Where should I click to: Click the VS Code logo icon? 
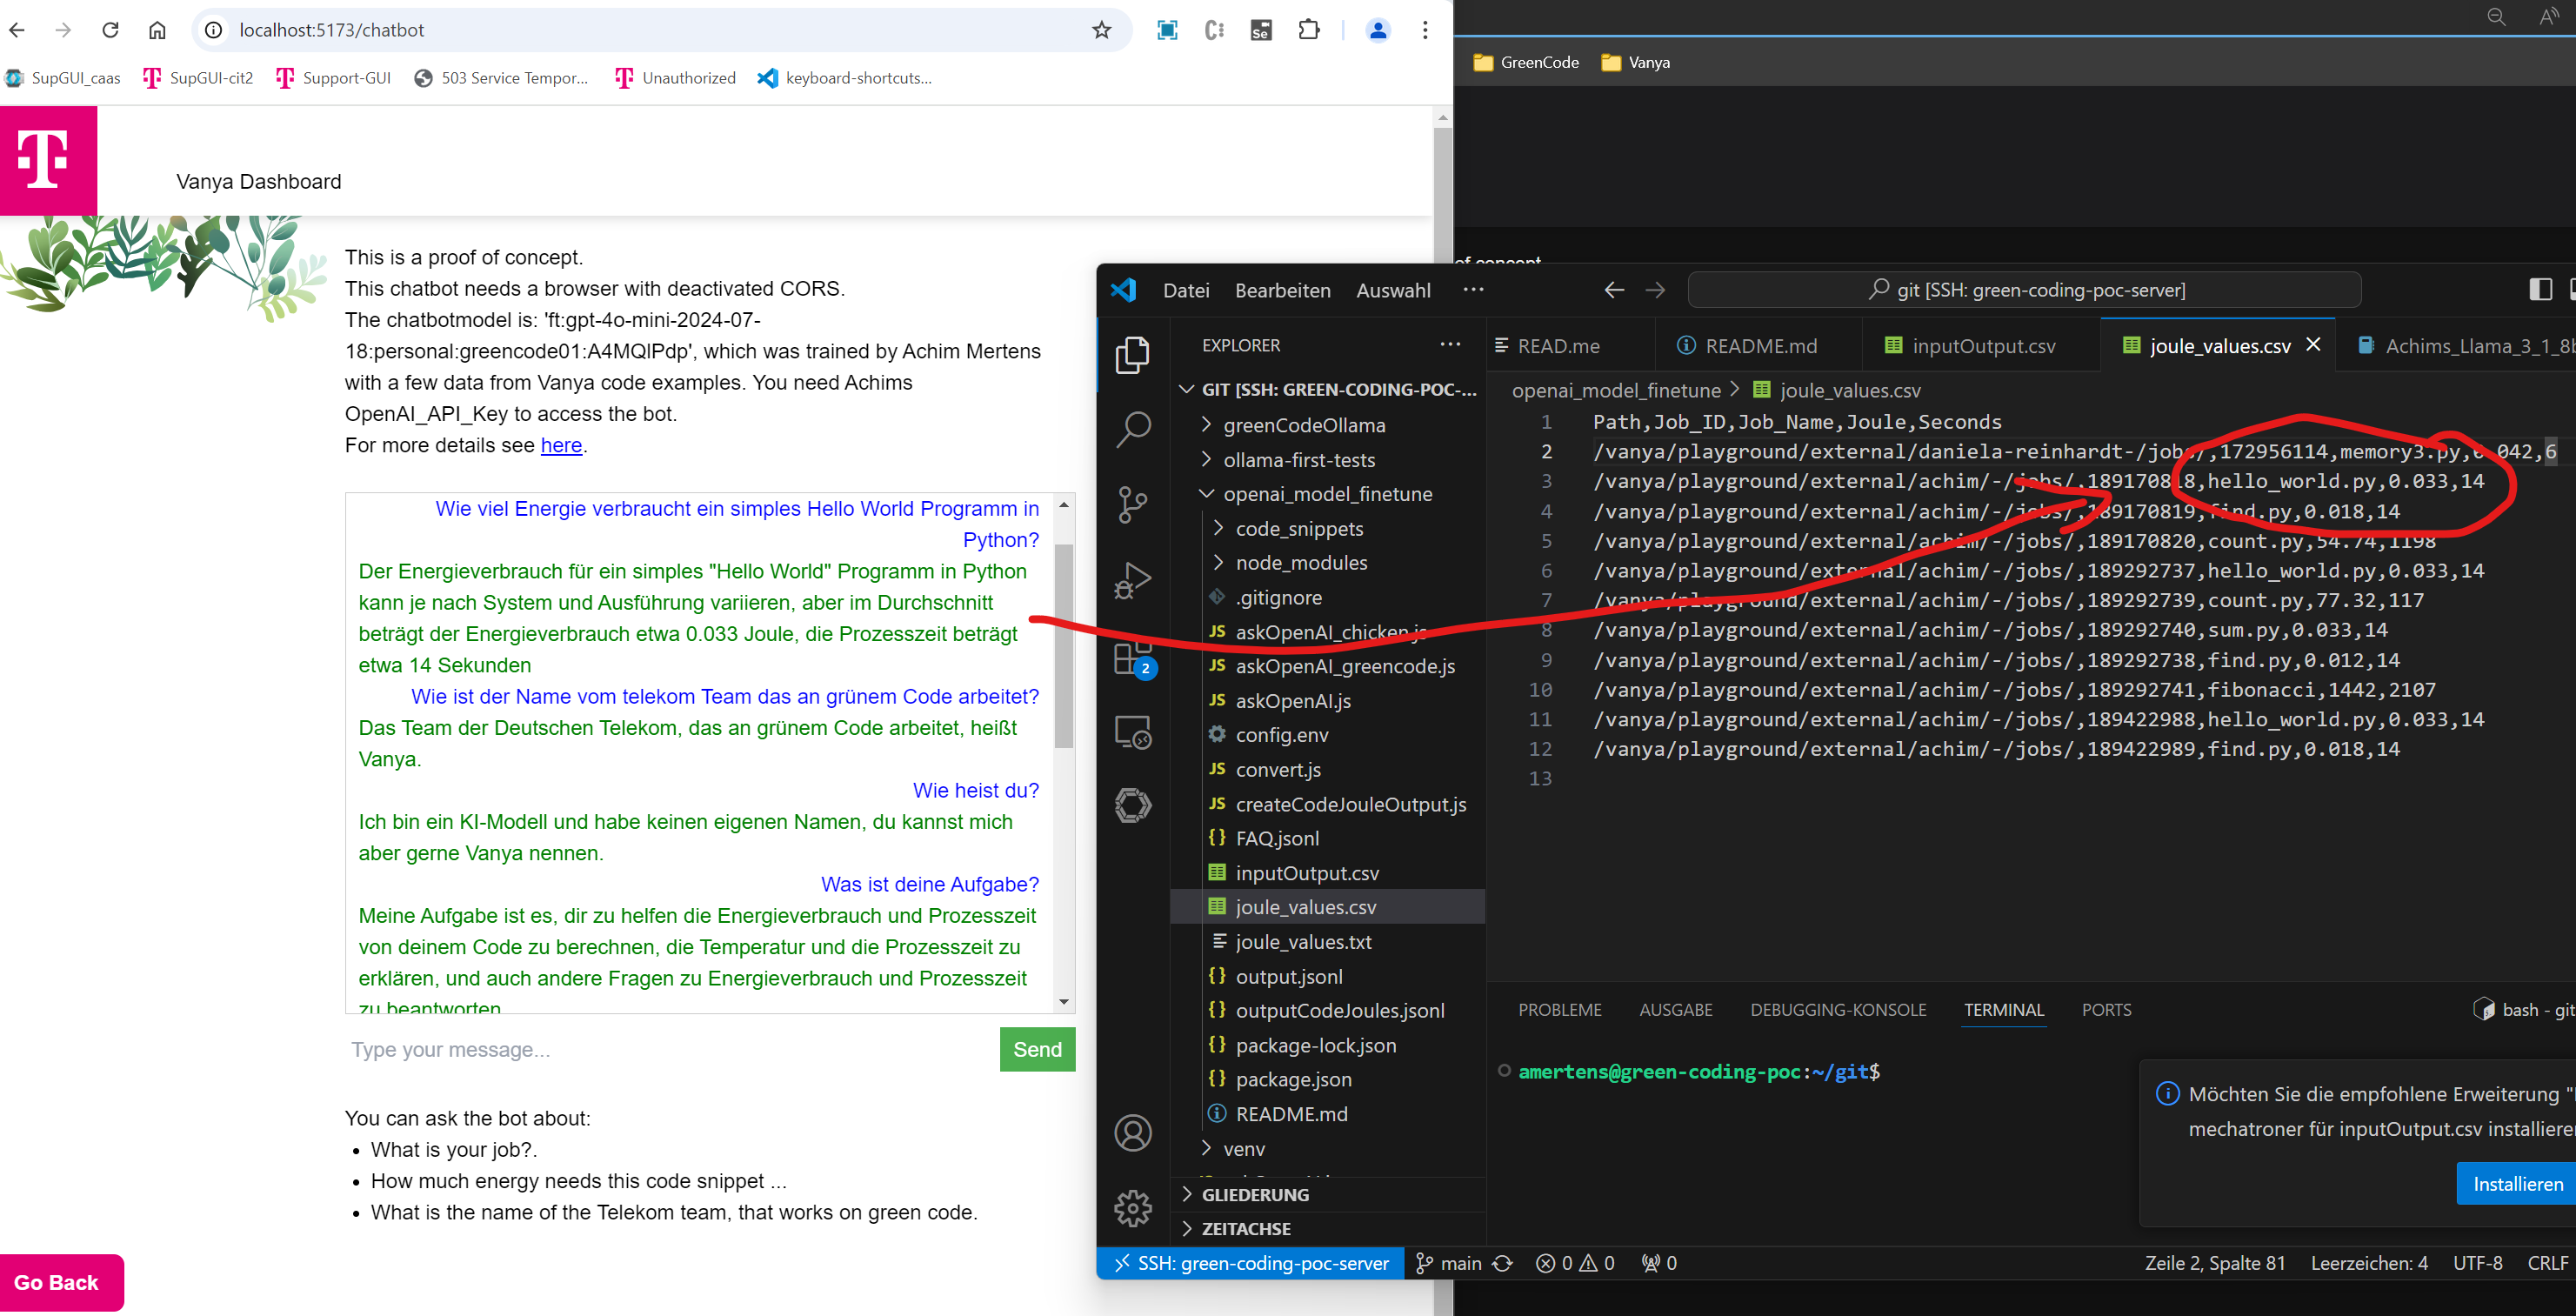click(x=1124, y=290)
